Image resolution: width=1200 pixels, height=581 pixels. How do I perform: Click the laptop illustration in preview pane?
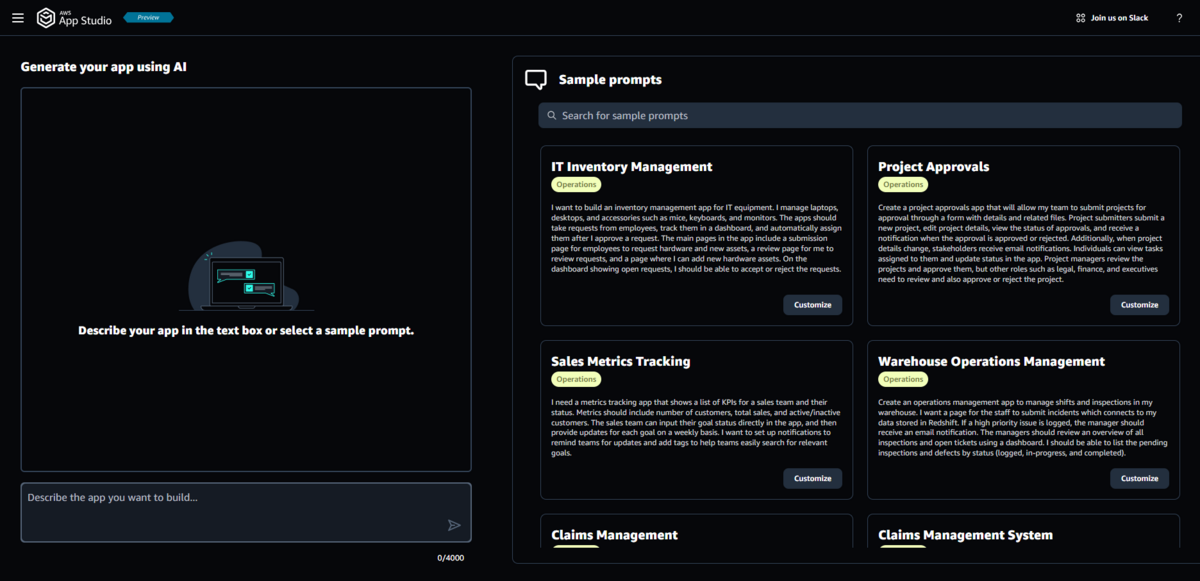click(x=246, y=278)
